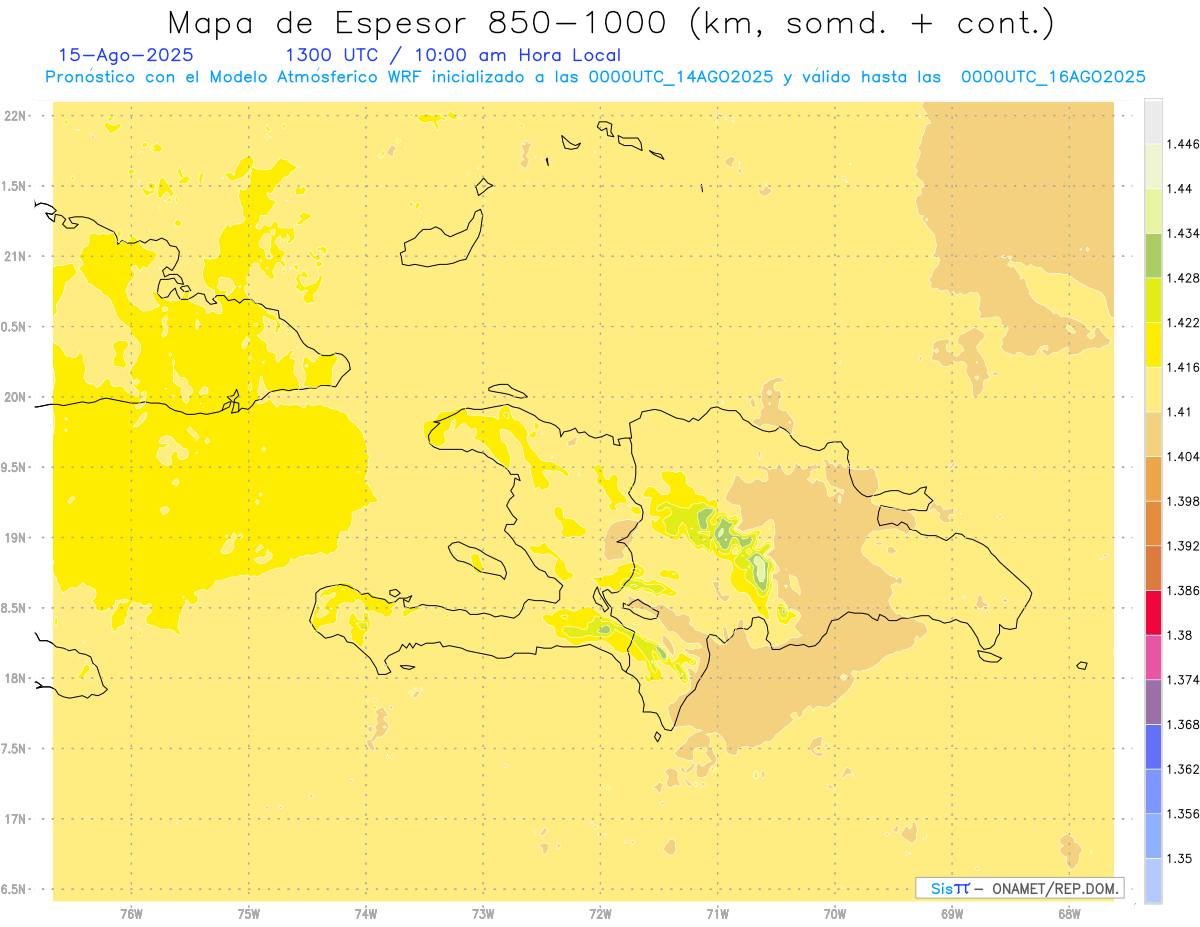Select the red colorbar segment between 1.38 and 1.386
This screenshot has width=1200, height=927.
[1153, 612]
